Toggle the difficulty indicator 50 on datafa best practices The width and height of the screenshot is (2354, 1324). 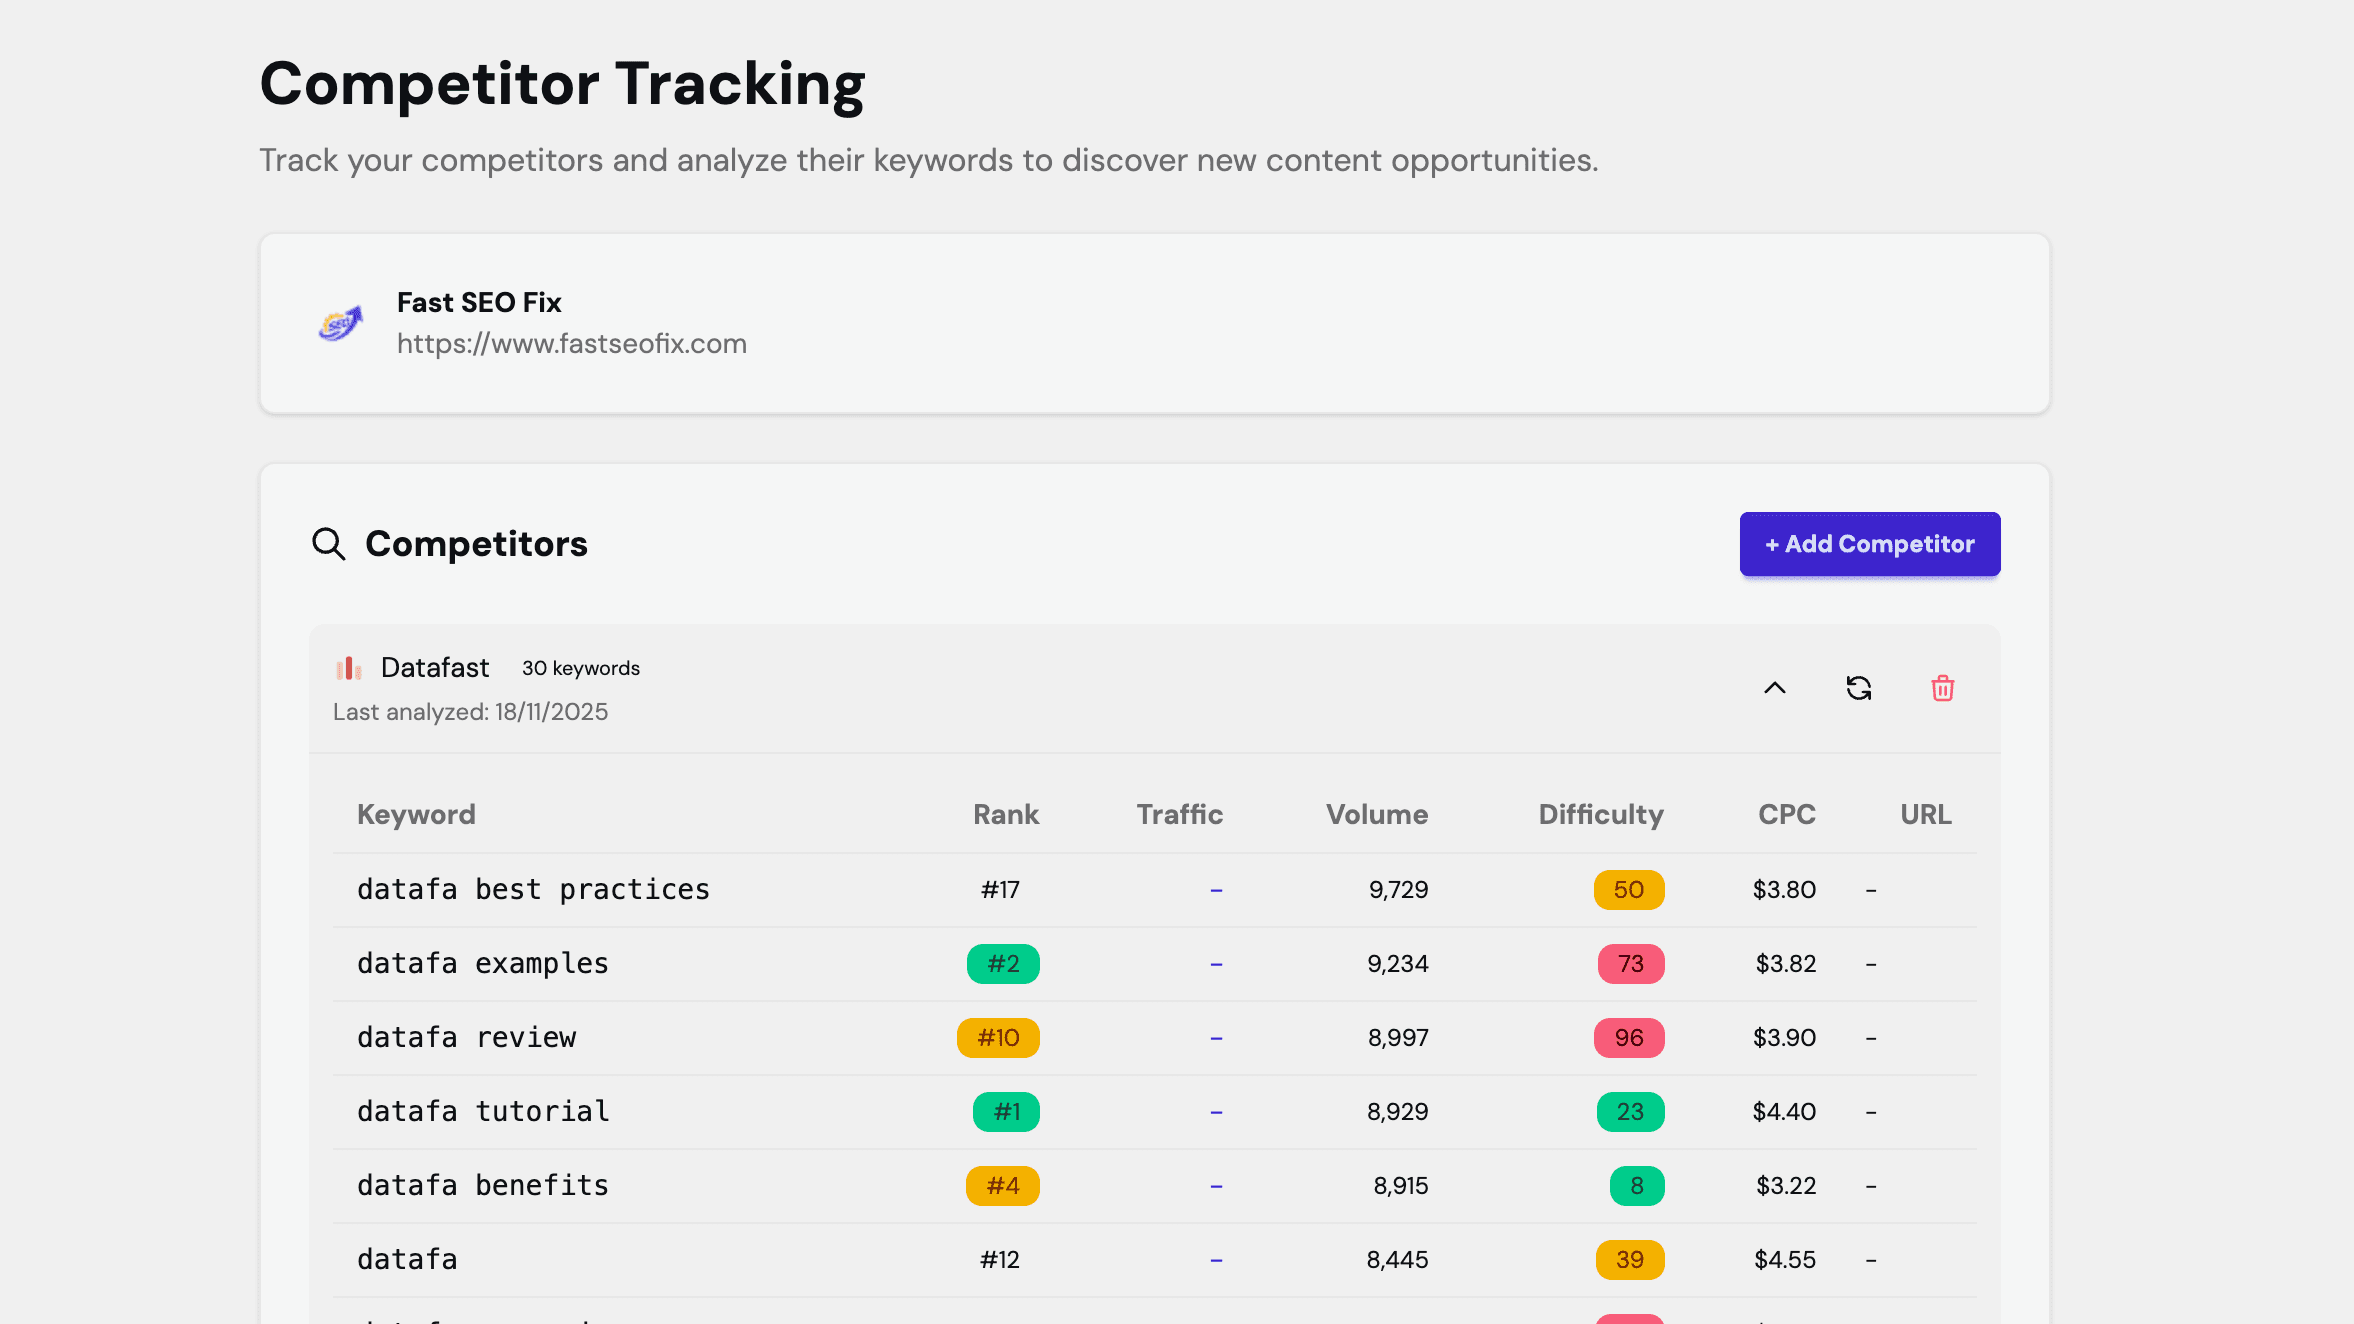pyautogui.click(x=1628, y=889)
